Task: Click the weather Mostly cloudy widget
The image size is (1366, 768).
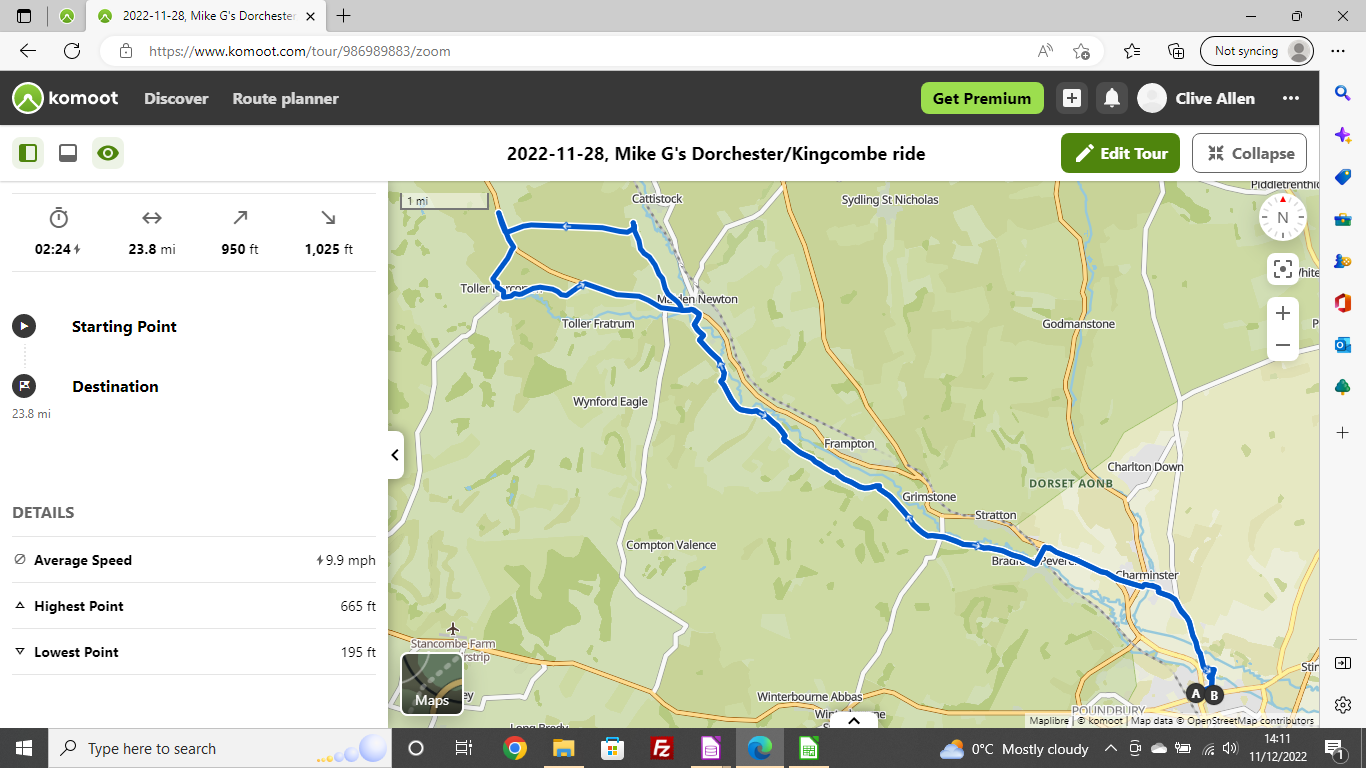Action: pyautogui.click(x=1014, y=748)
